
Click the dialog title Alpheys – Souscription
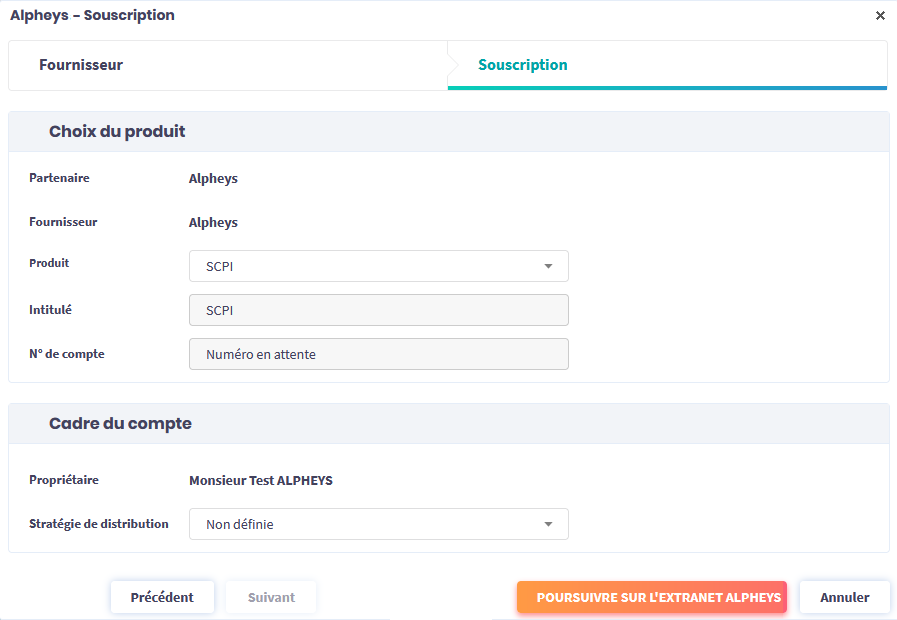pos(92,15)
